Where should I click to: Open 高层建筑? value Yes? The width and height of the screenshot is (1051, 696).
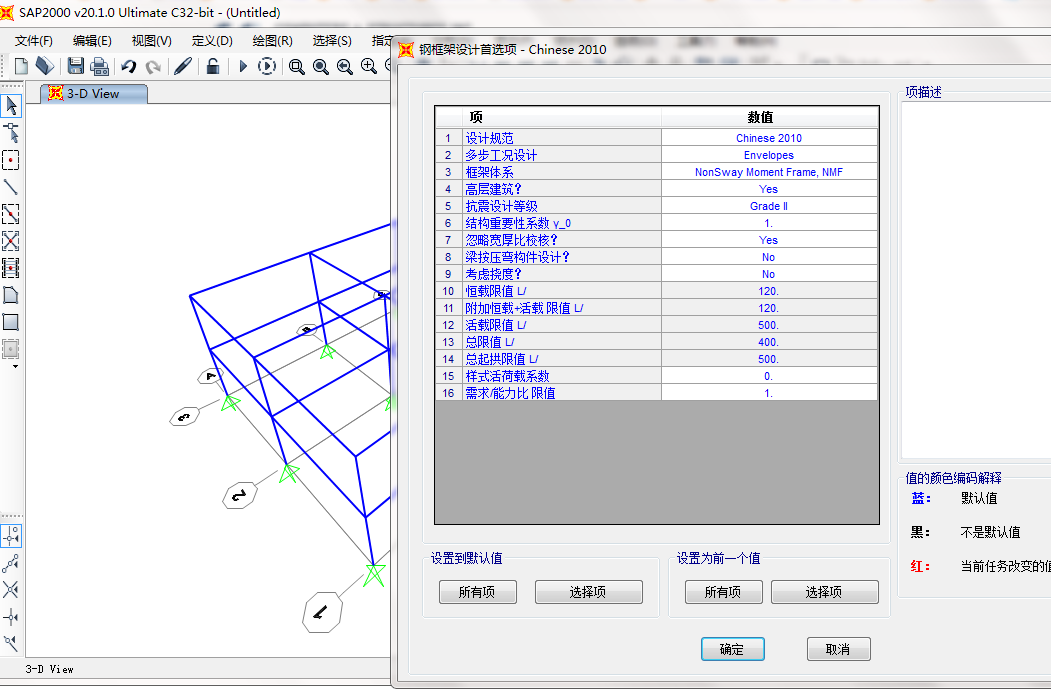click(769, 189)
